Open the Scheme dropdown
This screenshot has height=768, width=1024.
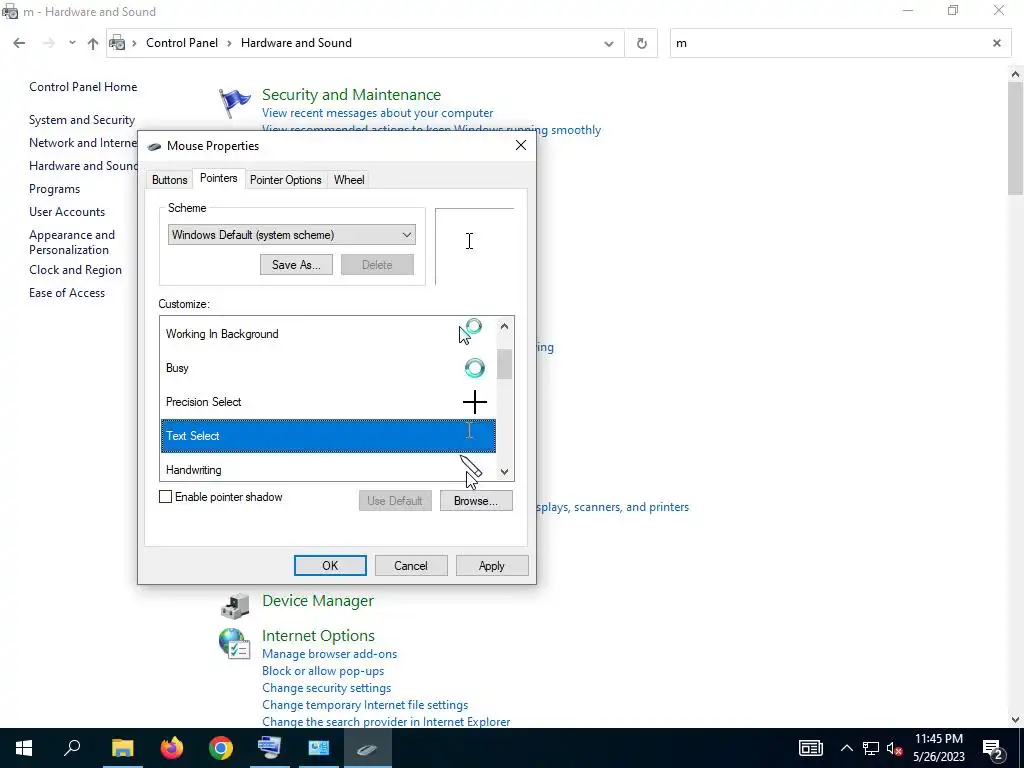point(291,235)
